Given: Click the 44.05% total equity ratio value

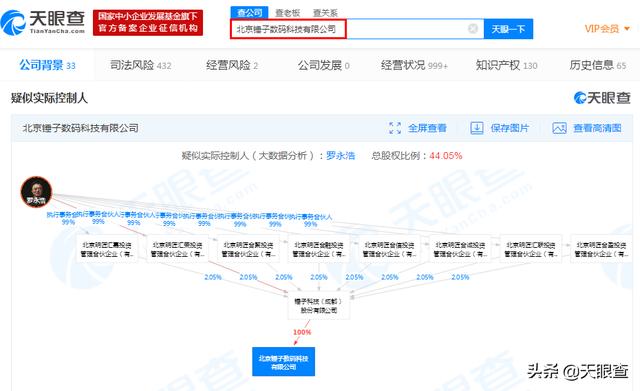Looking at the screenshot, I should point(445,156).
